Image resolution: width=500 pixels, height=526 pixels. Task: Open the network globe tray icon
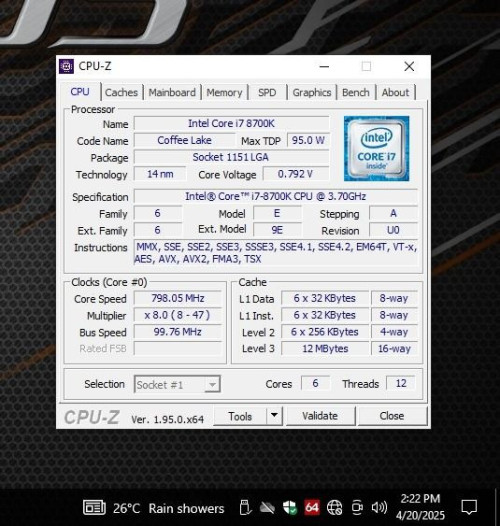click(x=334, y=508)
